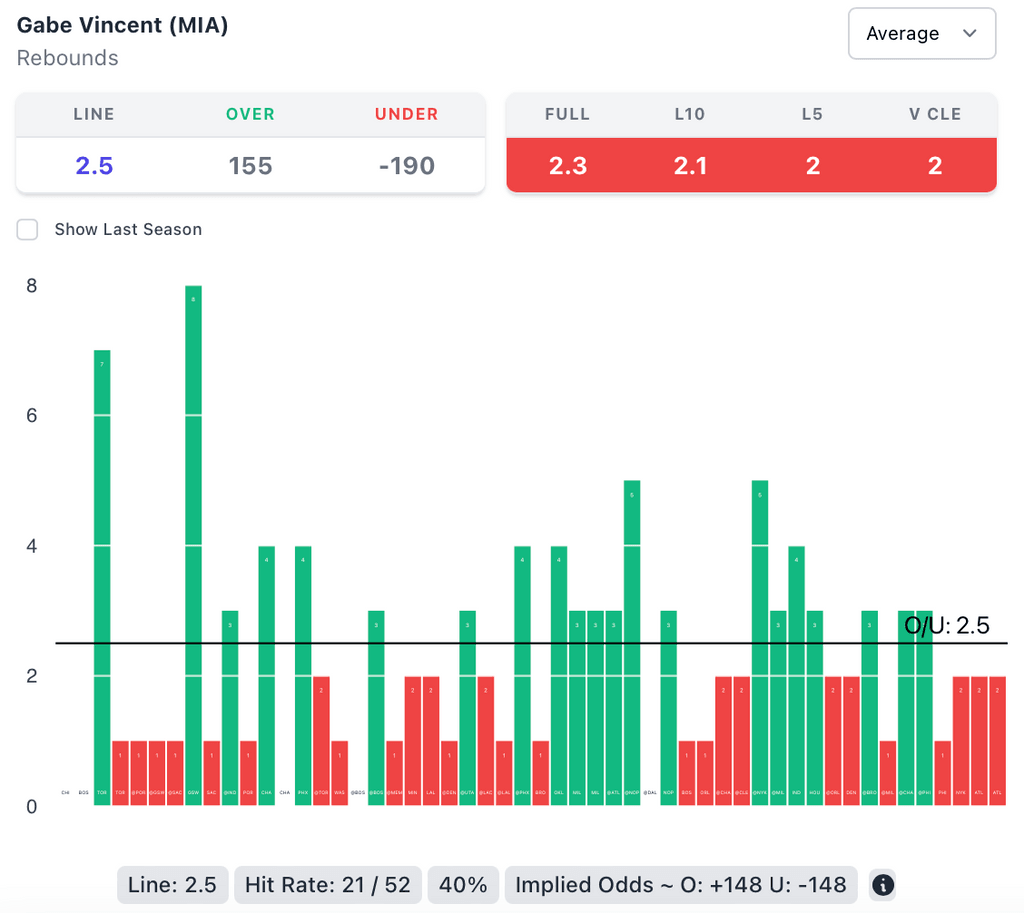The image size is (1024, 913).
Task: Click the green @PHI bar showing 3
Action: [x=924, y=708]
